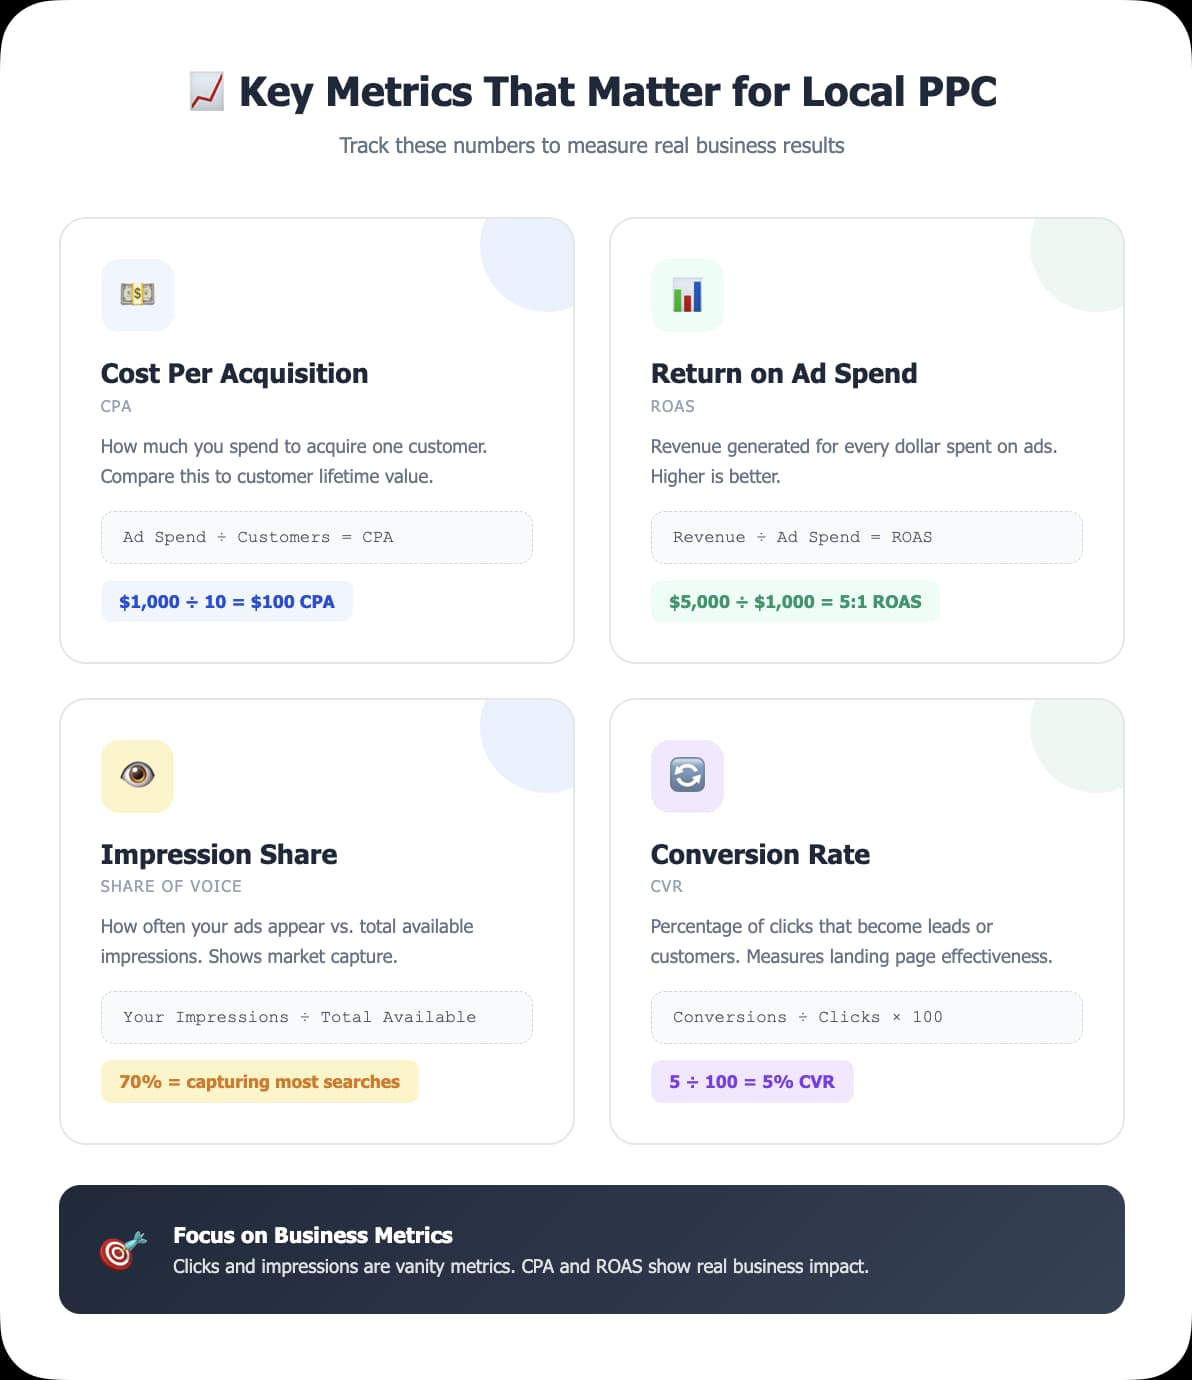Click the Focus on Business Metrics banner title
This screenshot has height=1380, width=1192.
[x=312, y=1235]
